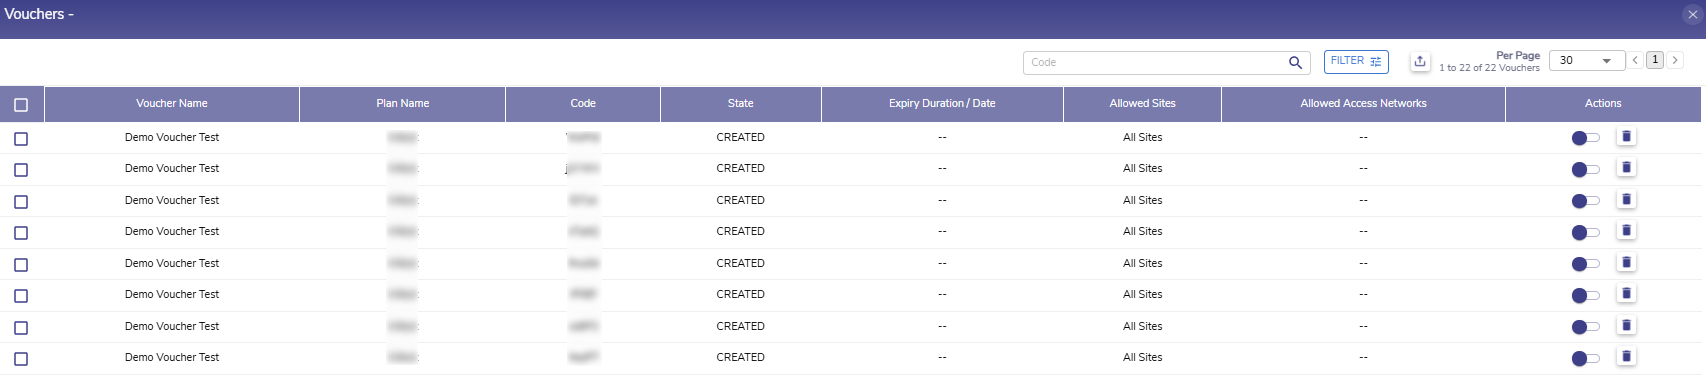Click the Vouchers dialog title text
Viewport: 1706px width, 375px height.
[39, 14]
